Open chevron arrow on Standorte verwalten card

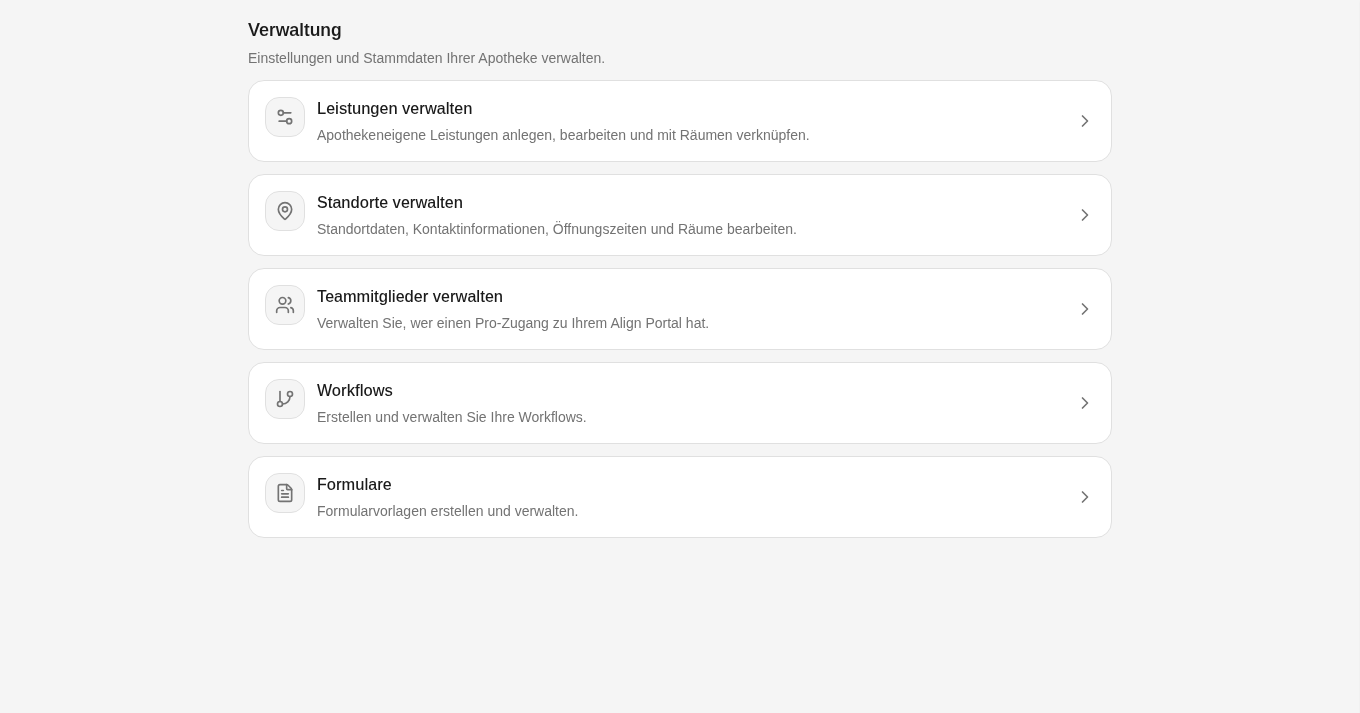pos(1085,215)
